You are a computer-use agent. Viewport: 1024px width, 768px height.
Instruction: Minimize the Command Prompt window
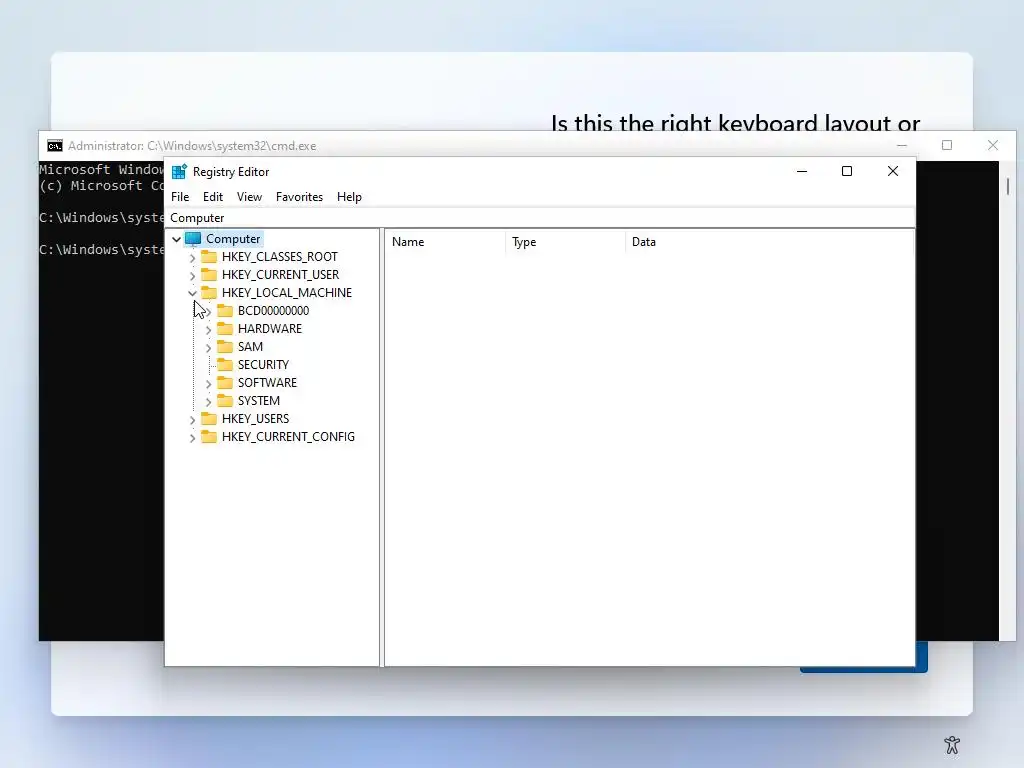pos(902,145)
